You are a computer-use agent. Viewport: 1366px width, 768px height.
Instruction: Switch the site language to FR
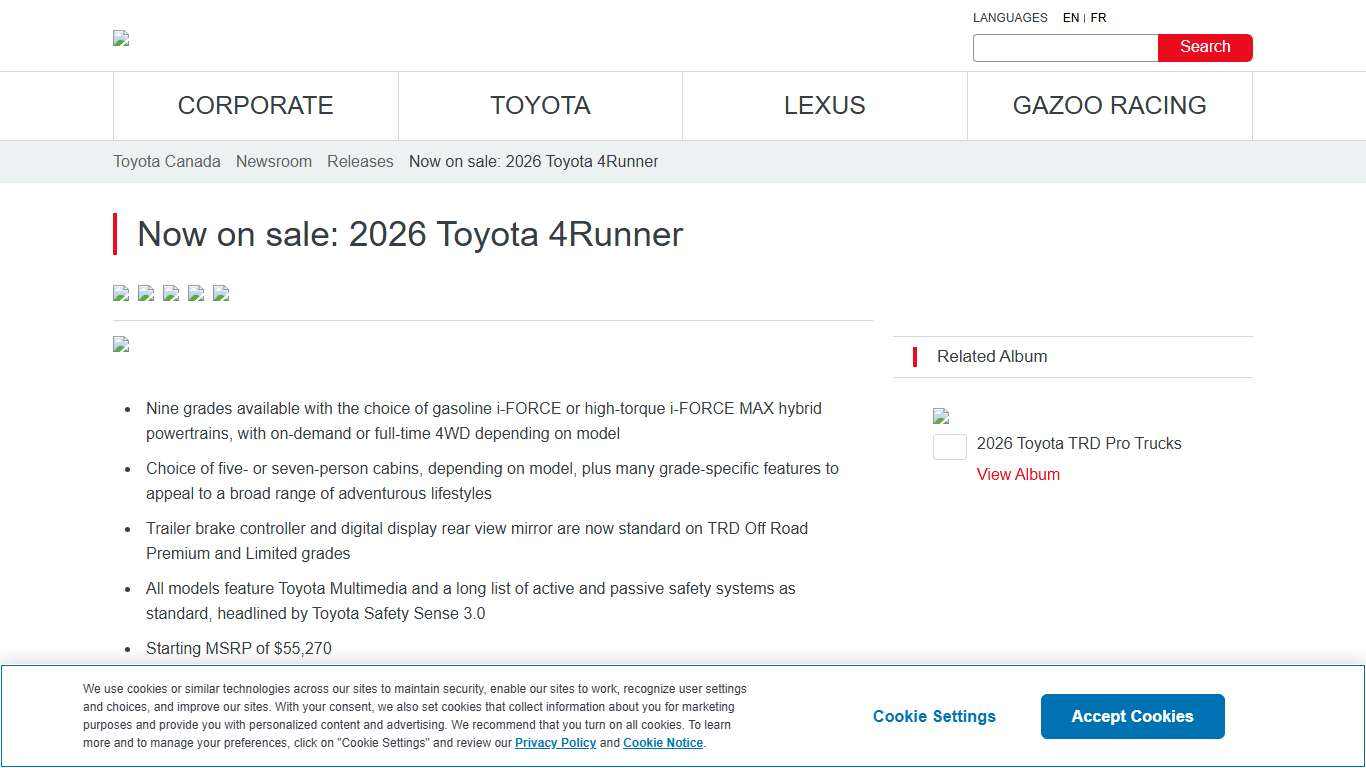tap(1098, 17)
